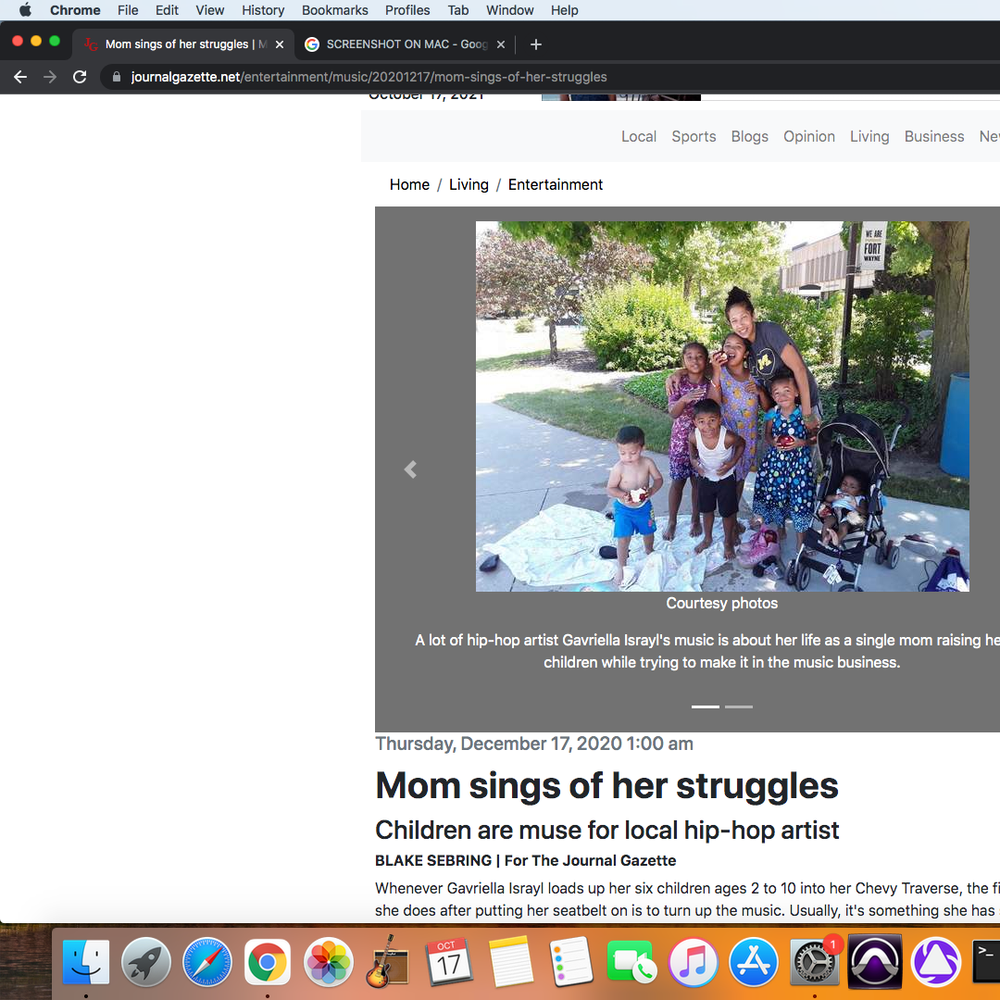Screen dimensions: 1000x1000
Task: Open a new tab with plus button
Action: pyautogui.click(x=536, y=44)
